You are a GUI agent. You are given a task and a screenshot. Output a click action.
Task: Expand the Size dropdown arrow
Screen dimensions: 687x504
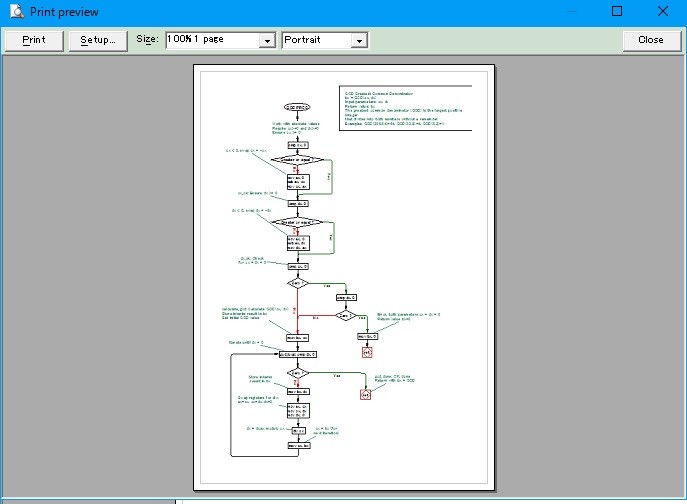click(x=267, y=41)
